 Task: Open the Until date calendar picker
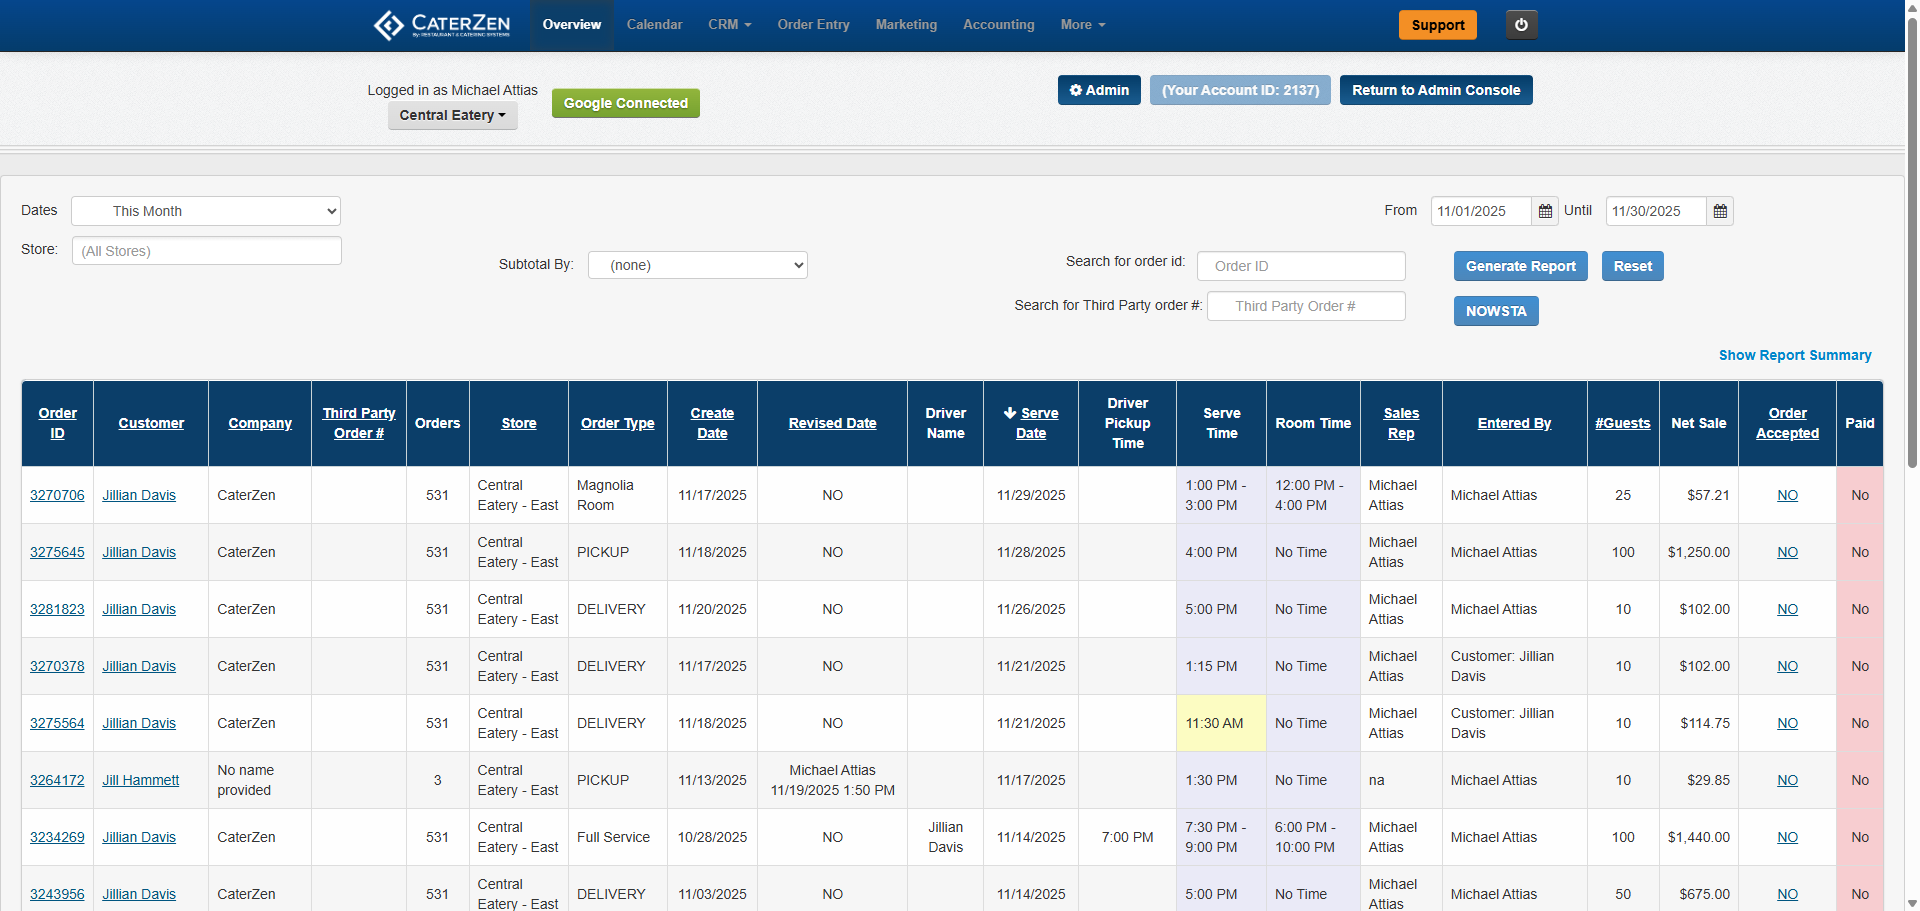click(x=1720, y=211)
